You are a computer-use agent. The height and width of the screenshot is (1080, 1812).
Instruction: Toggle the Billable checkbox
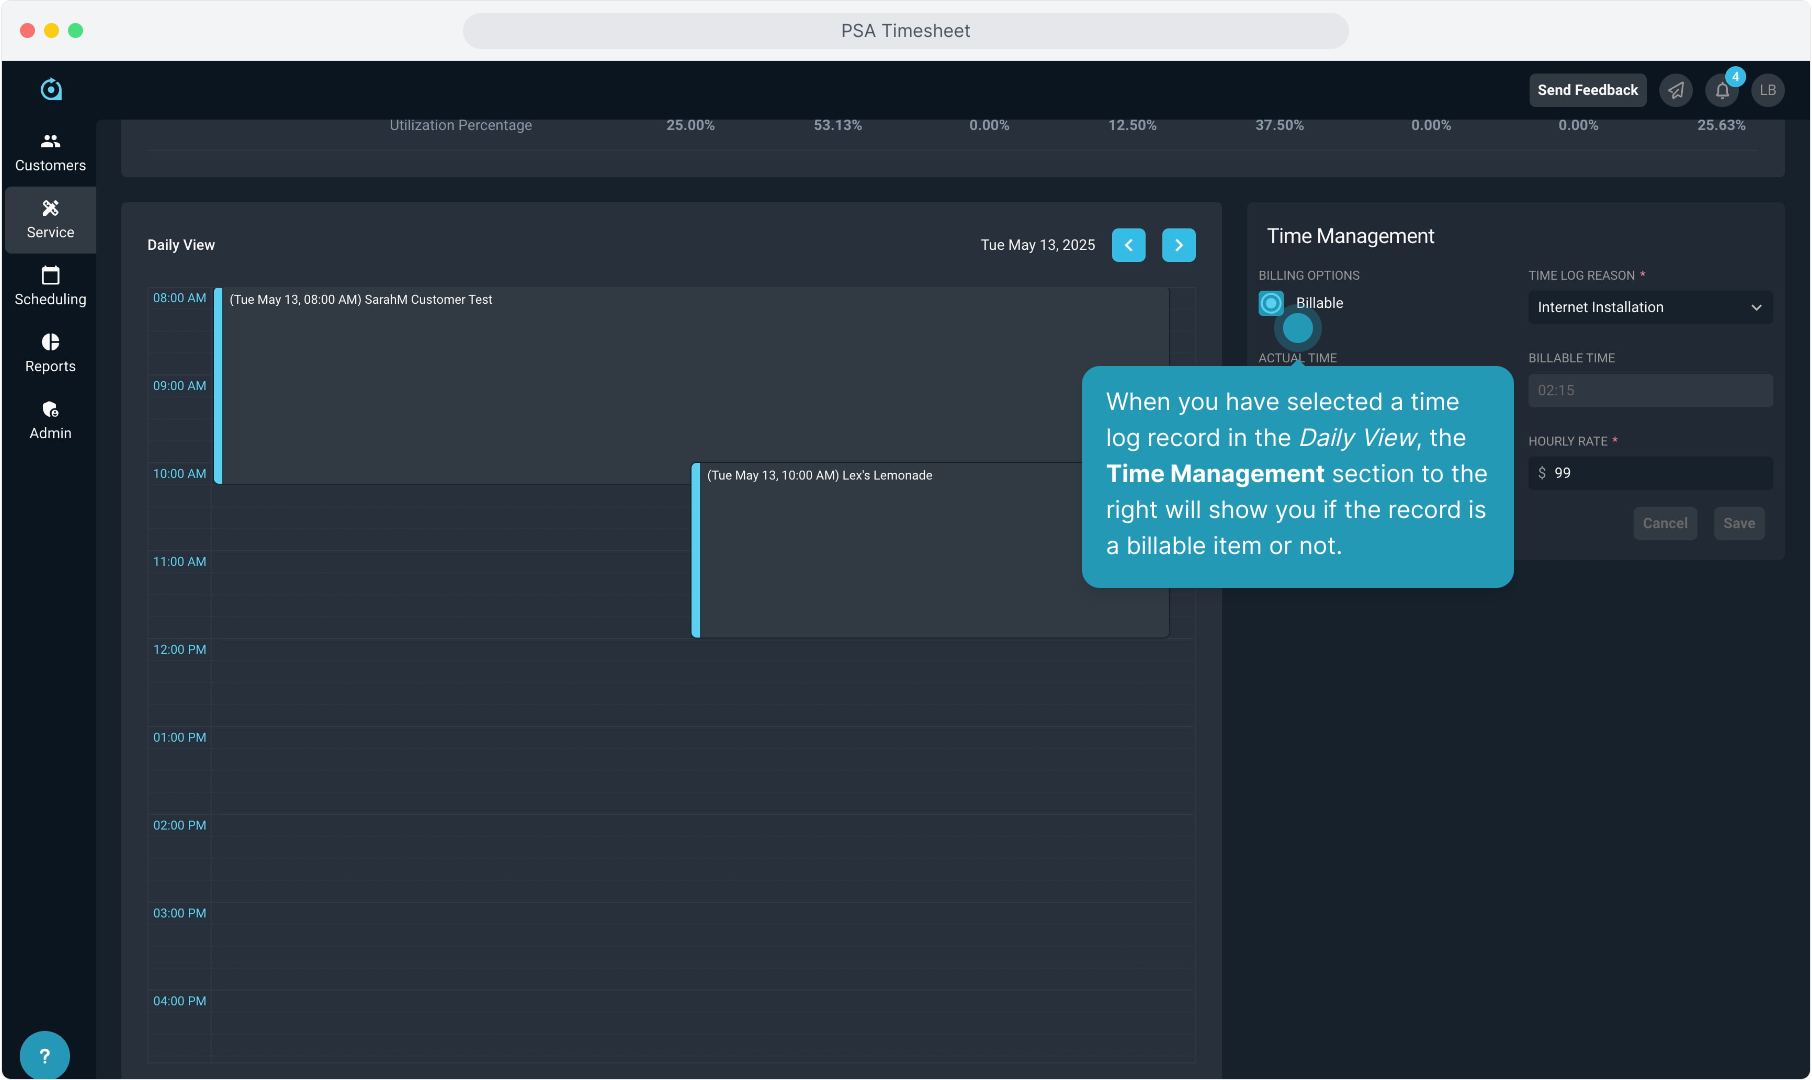[1271, 303]
